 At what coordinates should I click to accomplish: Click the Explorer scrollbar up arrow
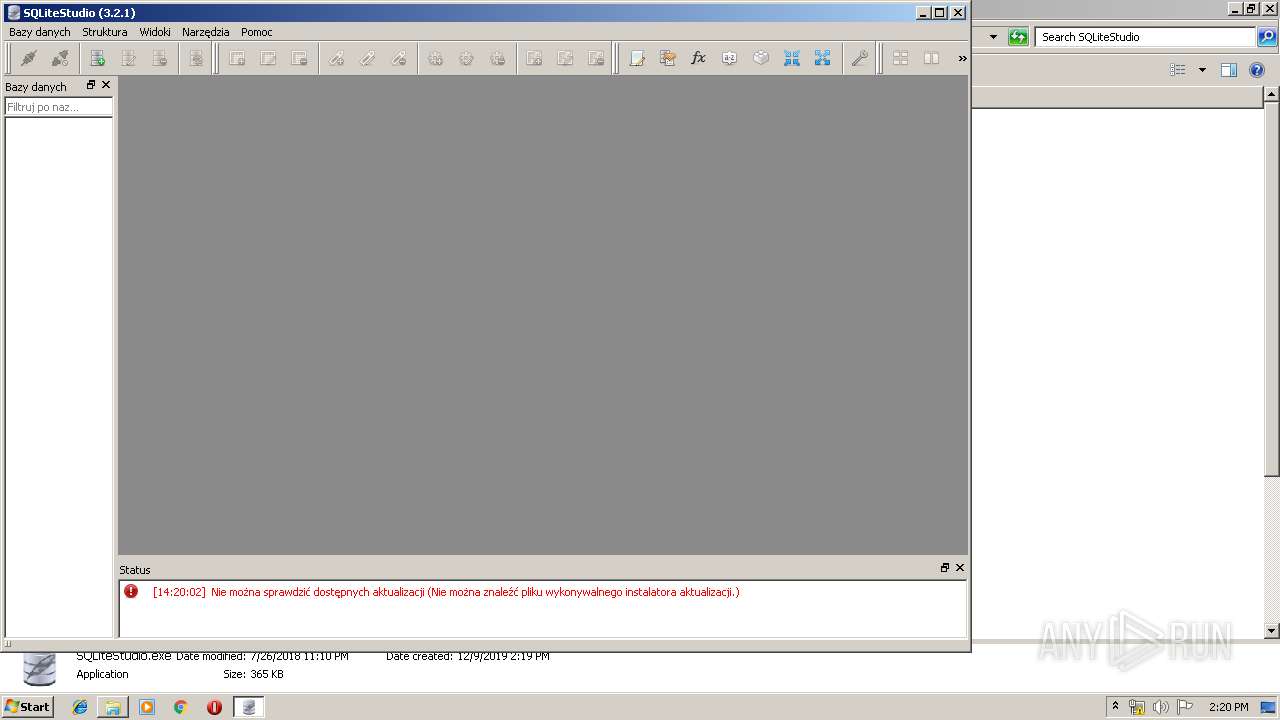1271,94
